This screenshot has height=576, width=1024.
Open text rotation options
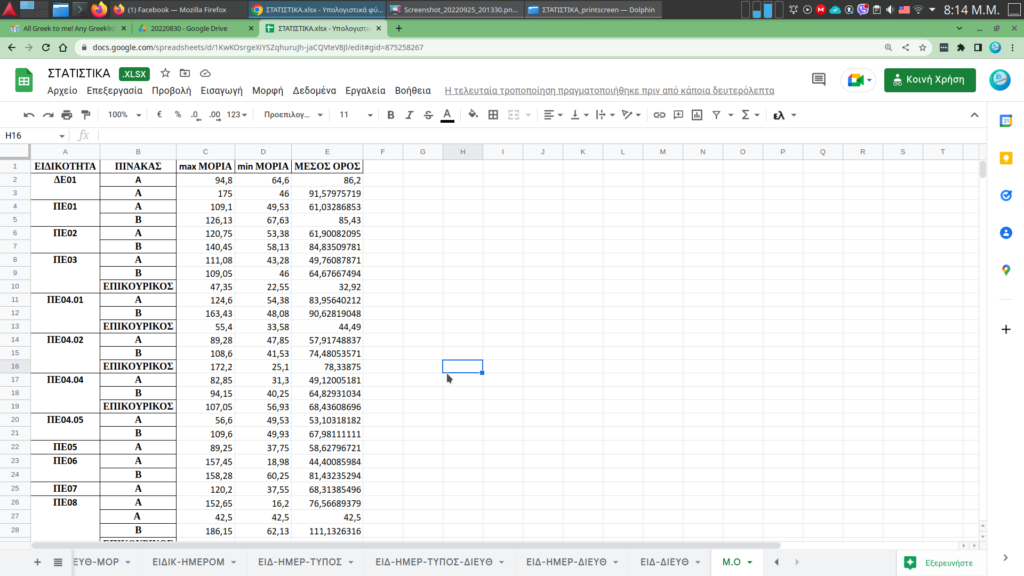point(631,115)
